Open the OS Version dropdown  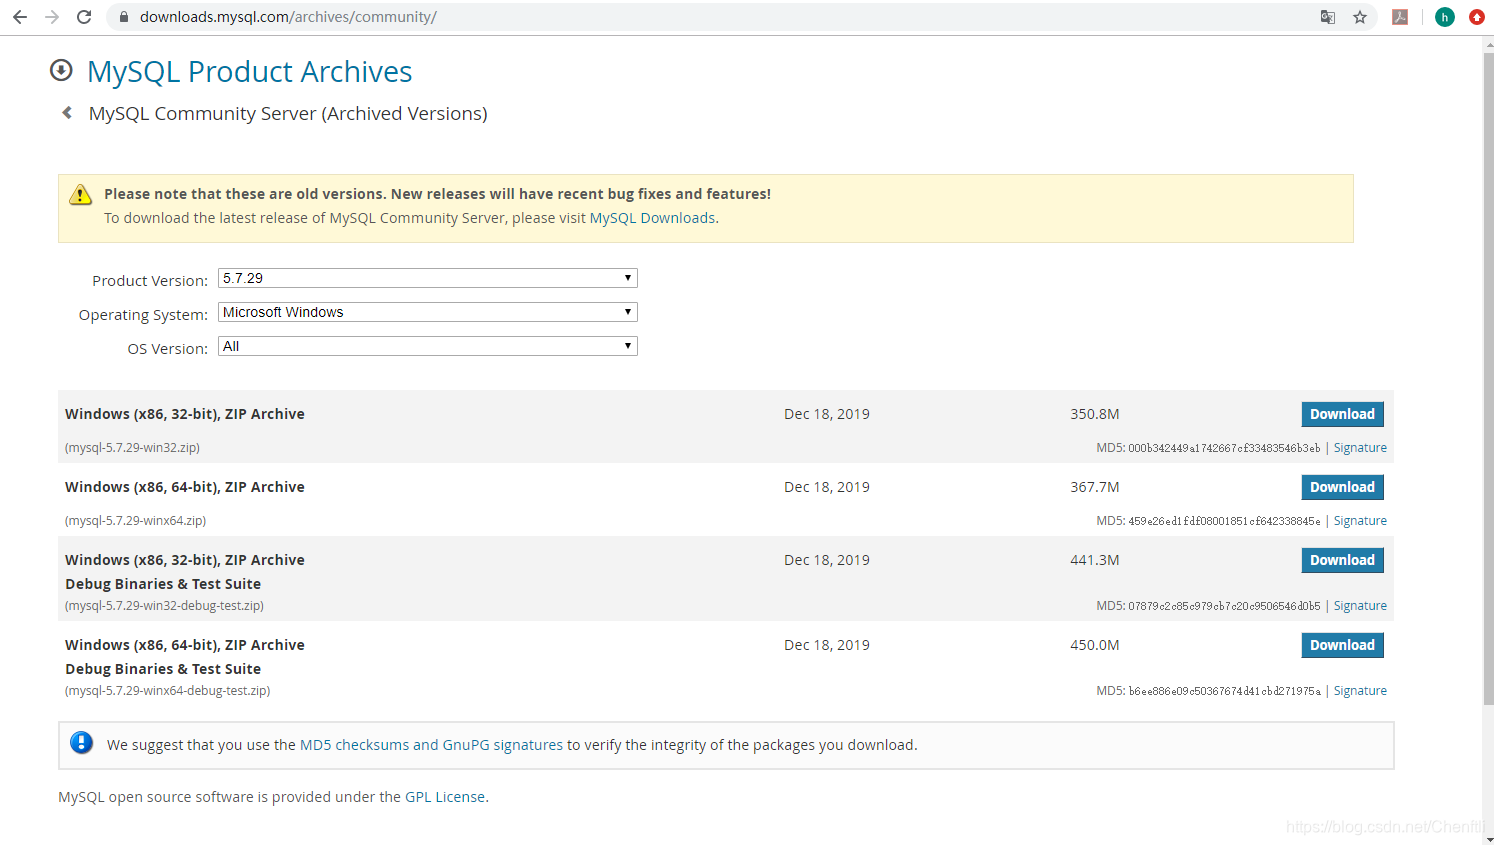click(427, 346)
